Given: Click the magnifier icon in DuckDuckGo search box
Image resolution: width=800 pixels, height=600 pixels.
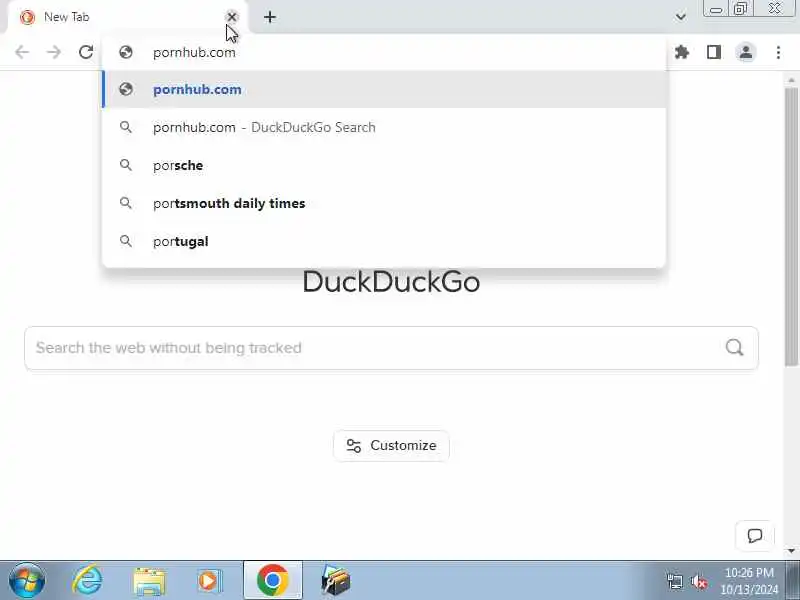Looking at the screenshot, I should tap(734, 347).
